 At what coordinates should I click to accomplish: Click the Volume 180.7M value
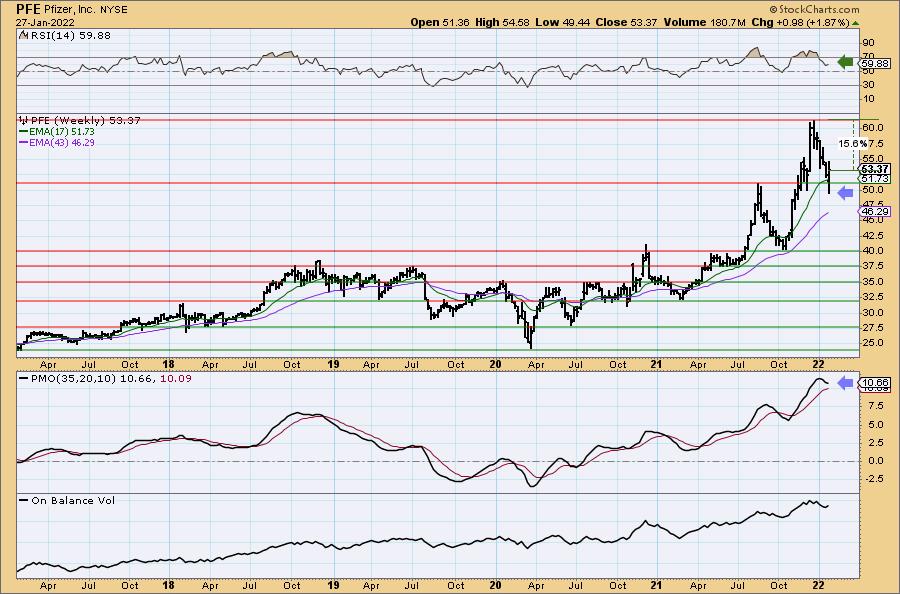click(x=704, y=22)
